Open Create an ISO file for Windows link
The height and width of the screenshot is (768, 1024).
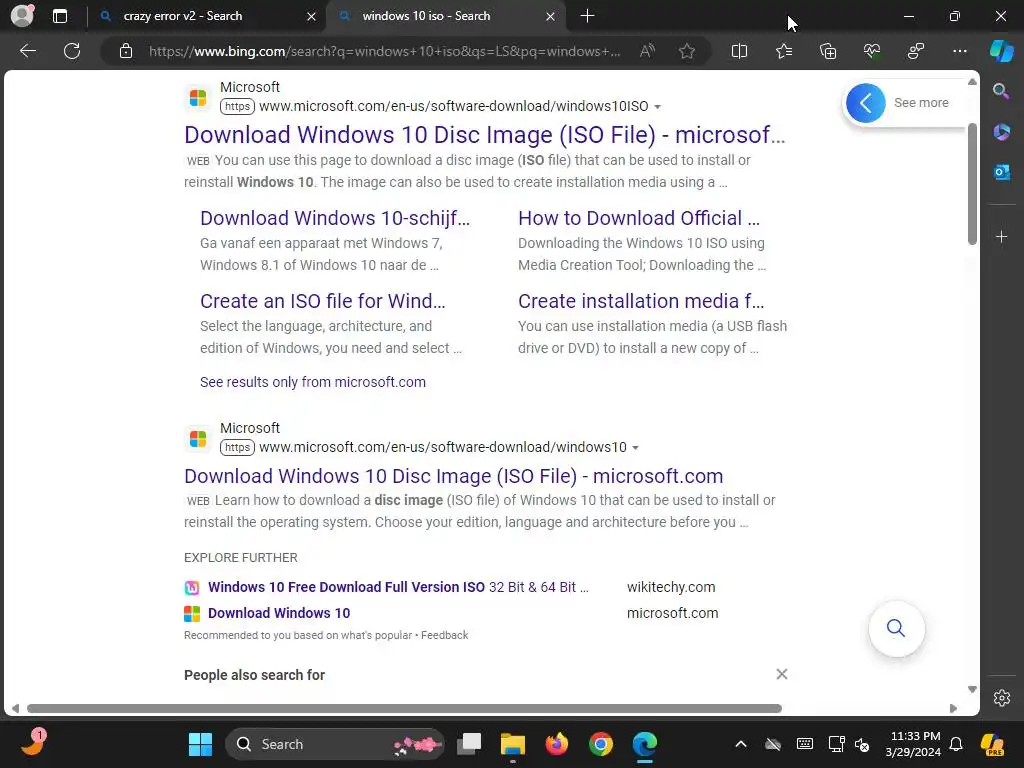tap(323, 301)
